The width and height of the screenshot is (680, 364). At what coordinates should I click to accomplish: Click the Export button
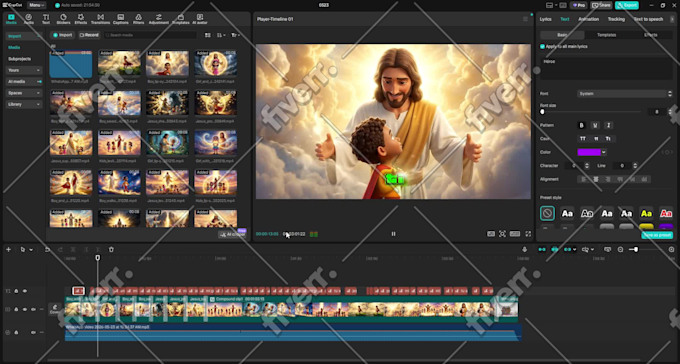point(627,5)
